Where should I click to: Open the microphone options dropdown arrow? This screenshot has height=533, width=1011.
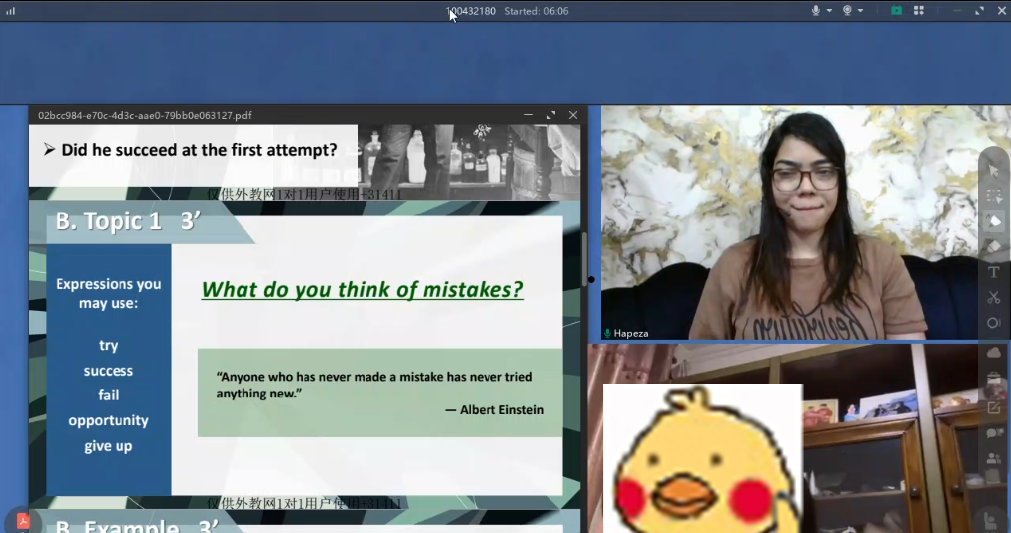829,11
